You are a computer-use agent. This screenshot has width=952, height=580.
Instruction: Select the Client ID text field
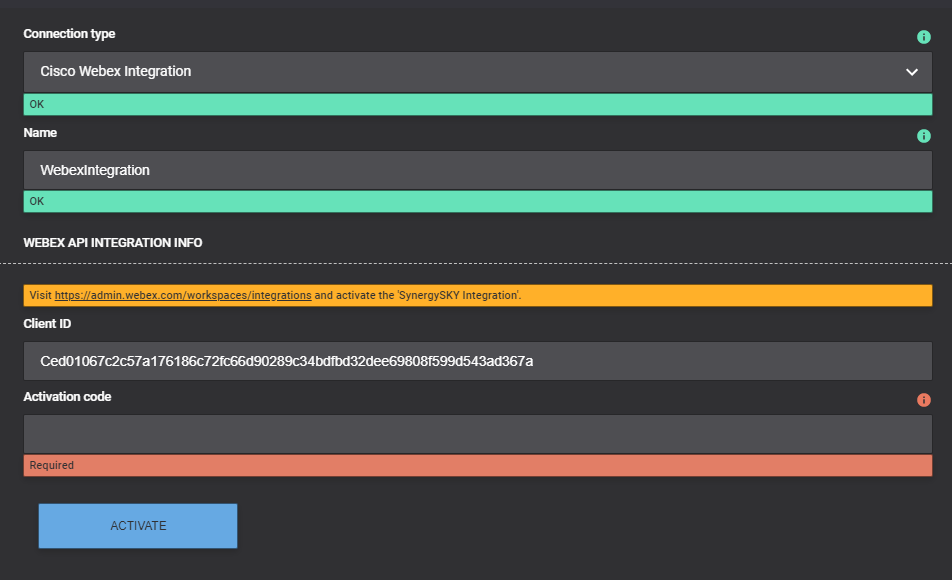click(x=478, y=361)
